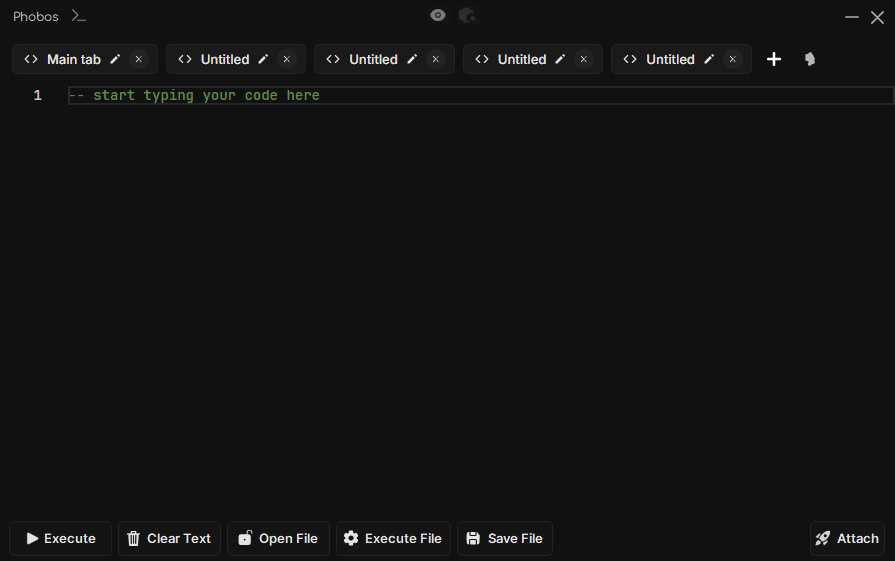This screenshot has height=561, width=895.
Task: Toggle the eye visibility icon in title bar
Action: point(438,15)
